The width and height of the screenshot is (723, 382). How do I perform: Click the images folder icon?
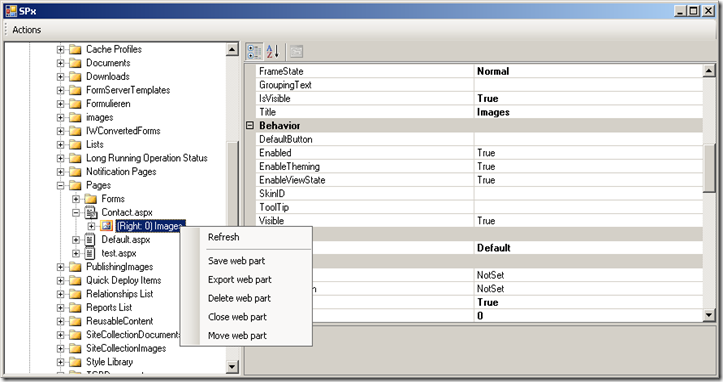[75, 117]
